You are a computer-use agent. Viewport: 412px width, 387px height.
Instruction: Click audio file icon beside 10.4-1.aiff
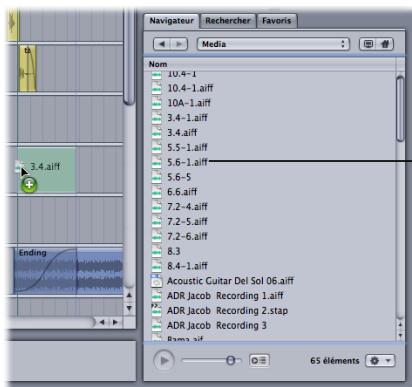click(156, 88)
